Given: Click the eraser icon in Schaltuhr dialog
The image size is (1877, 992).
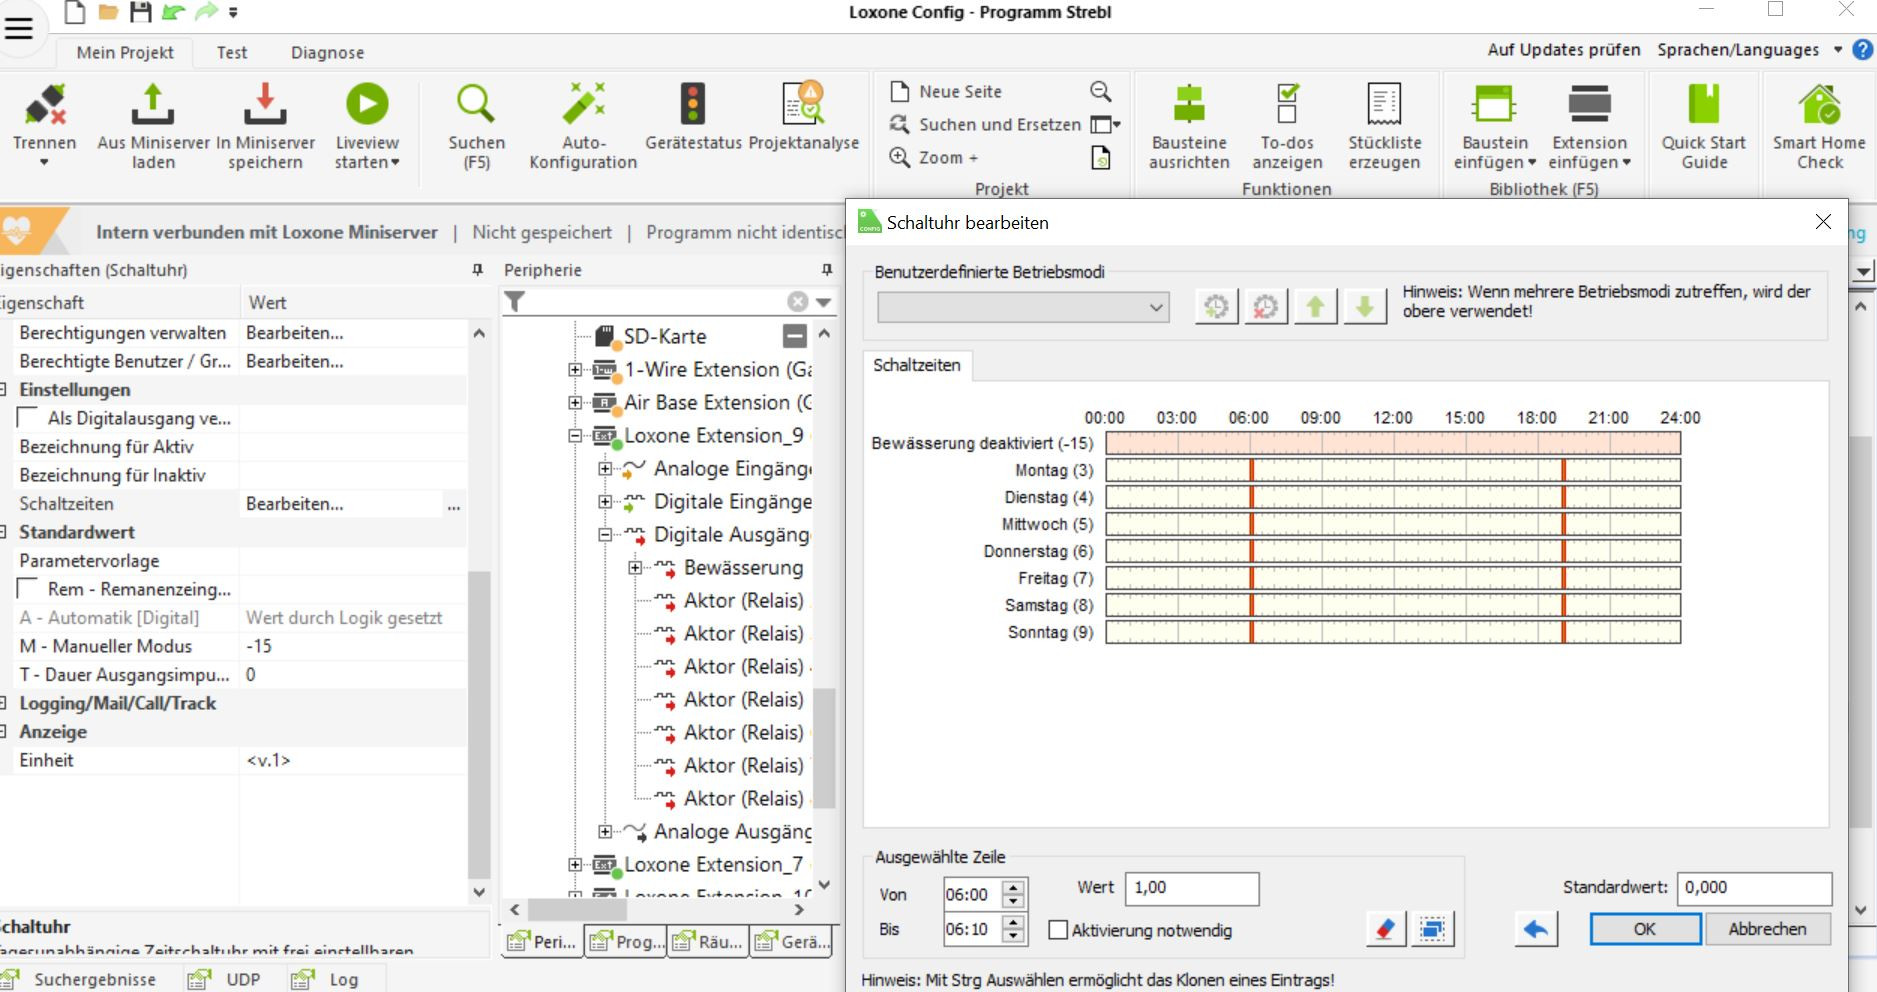Looking at the screenshot, I should [x=1385, y=929].
